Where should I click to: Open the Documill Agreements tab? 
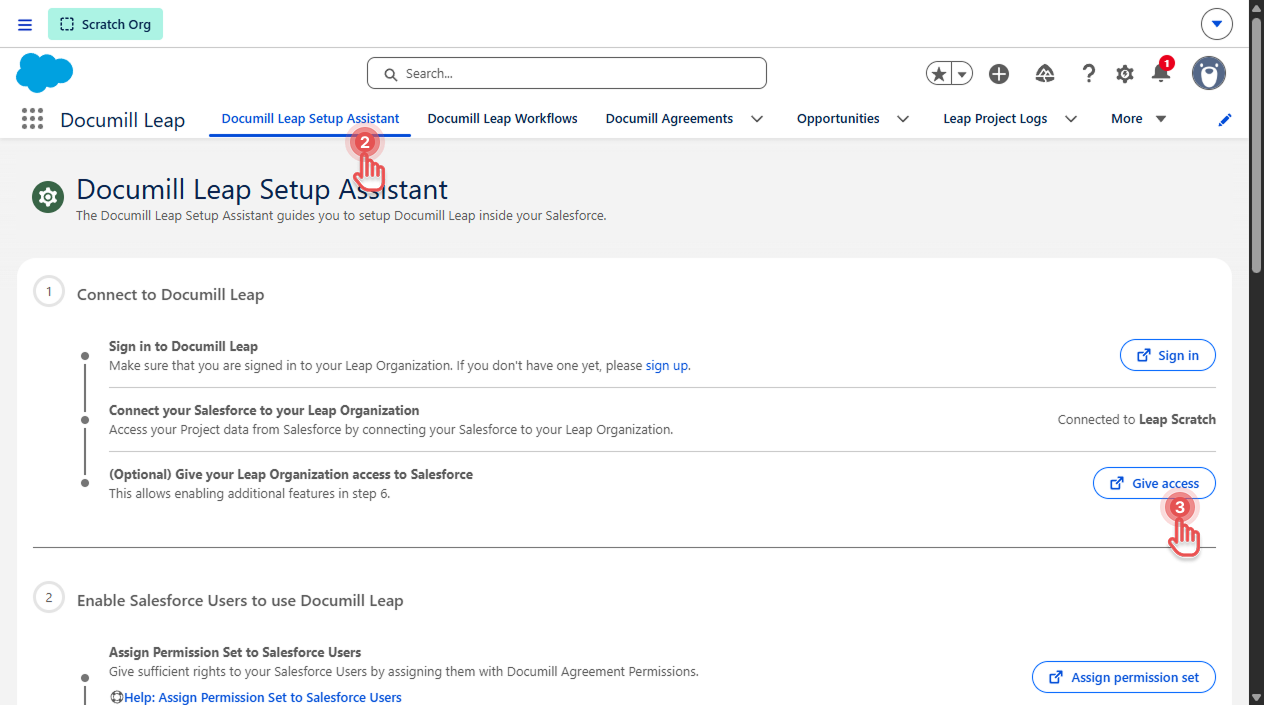tap(669, 118)
